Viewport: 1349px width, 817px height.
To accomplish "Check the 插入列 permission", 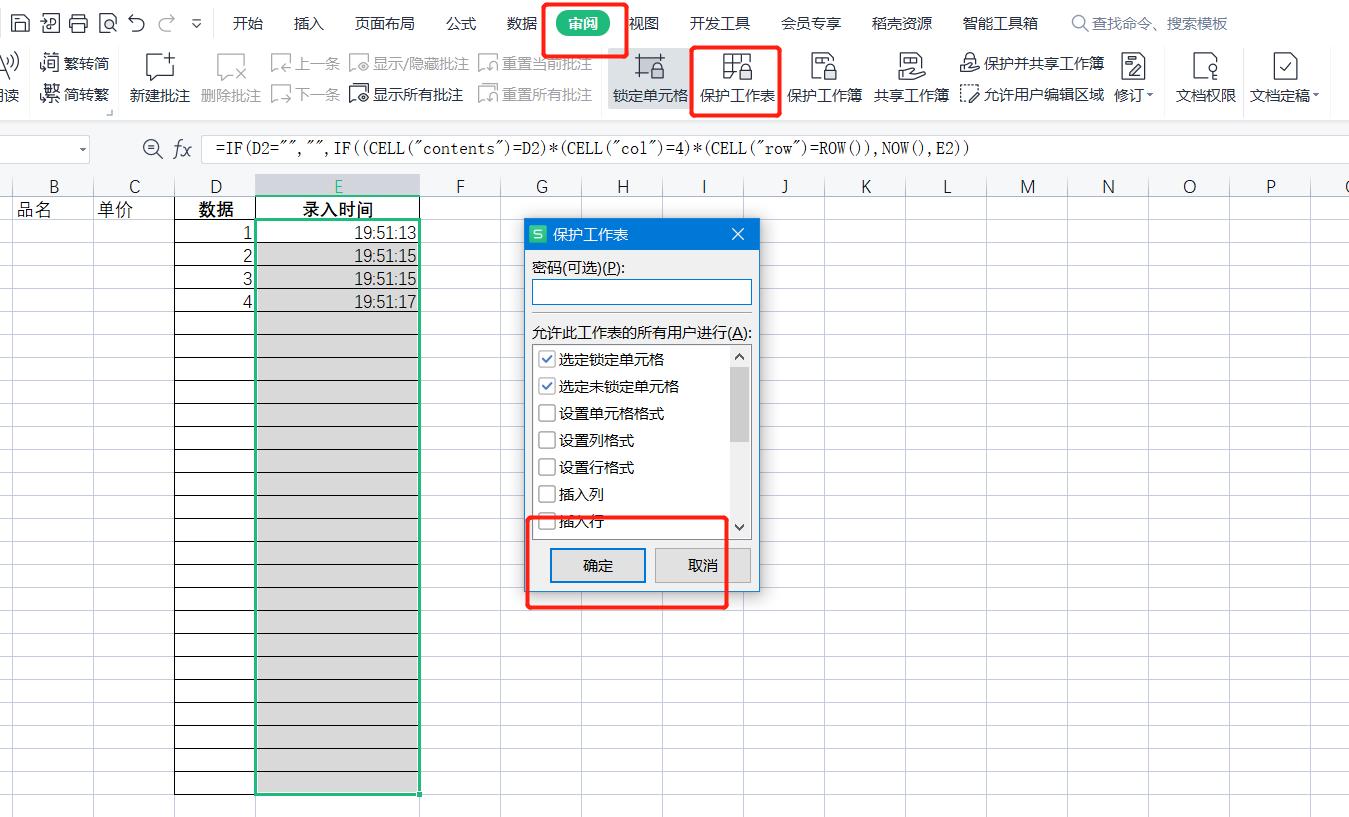I will coord(546,493).
